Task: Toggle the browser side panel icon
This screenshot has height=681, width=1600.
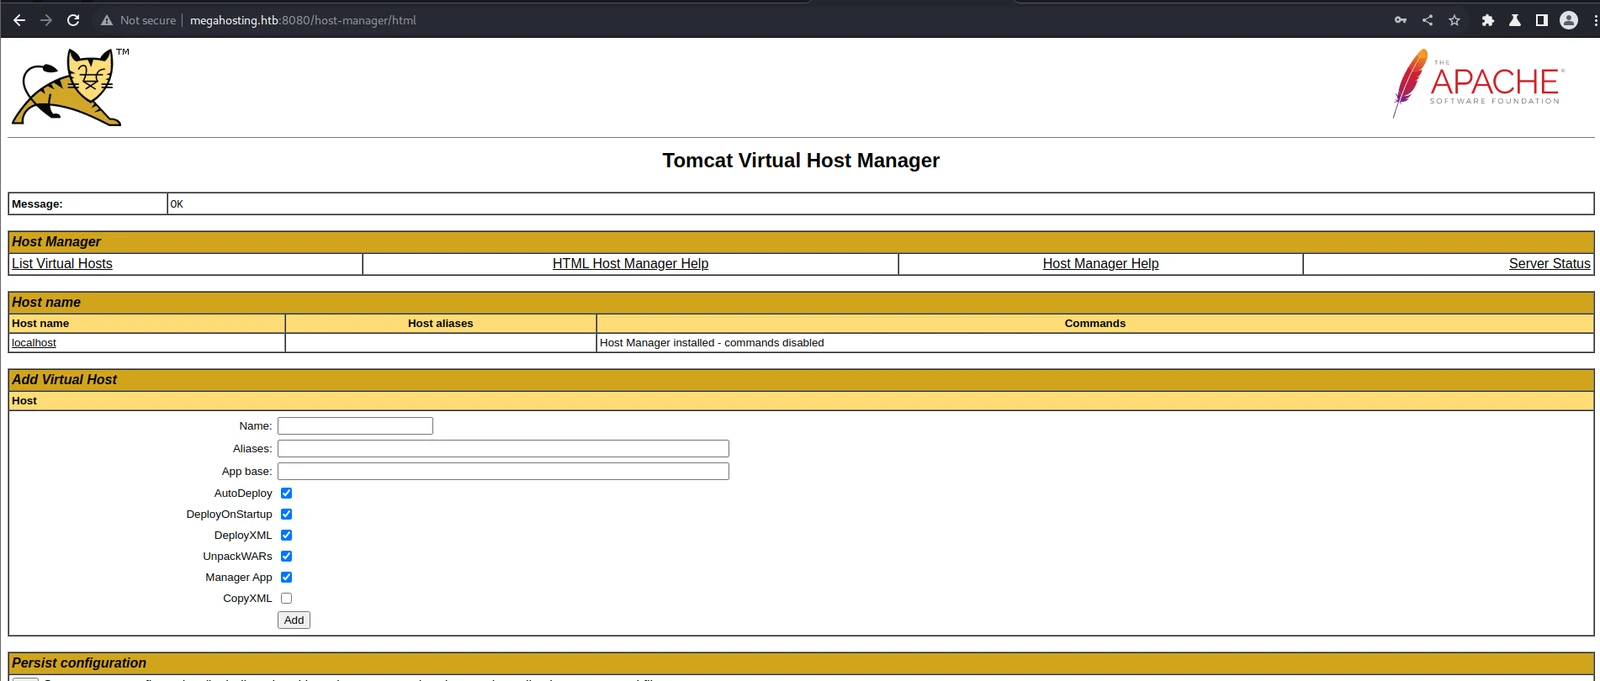Action: coord(1541,20)
